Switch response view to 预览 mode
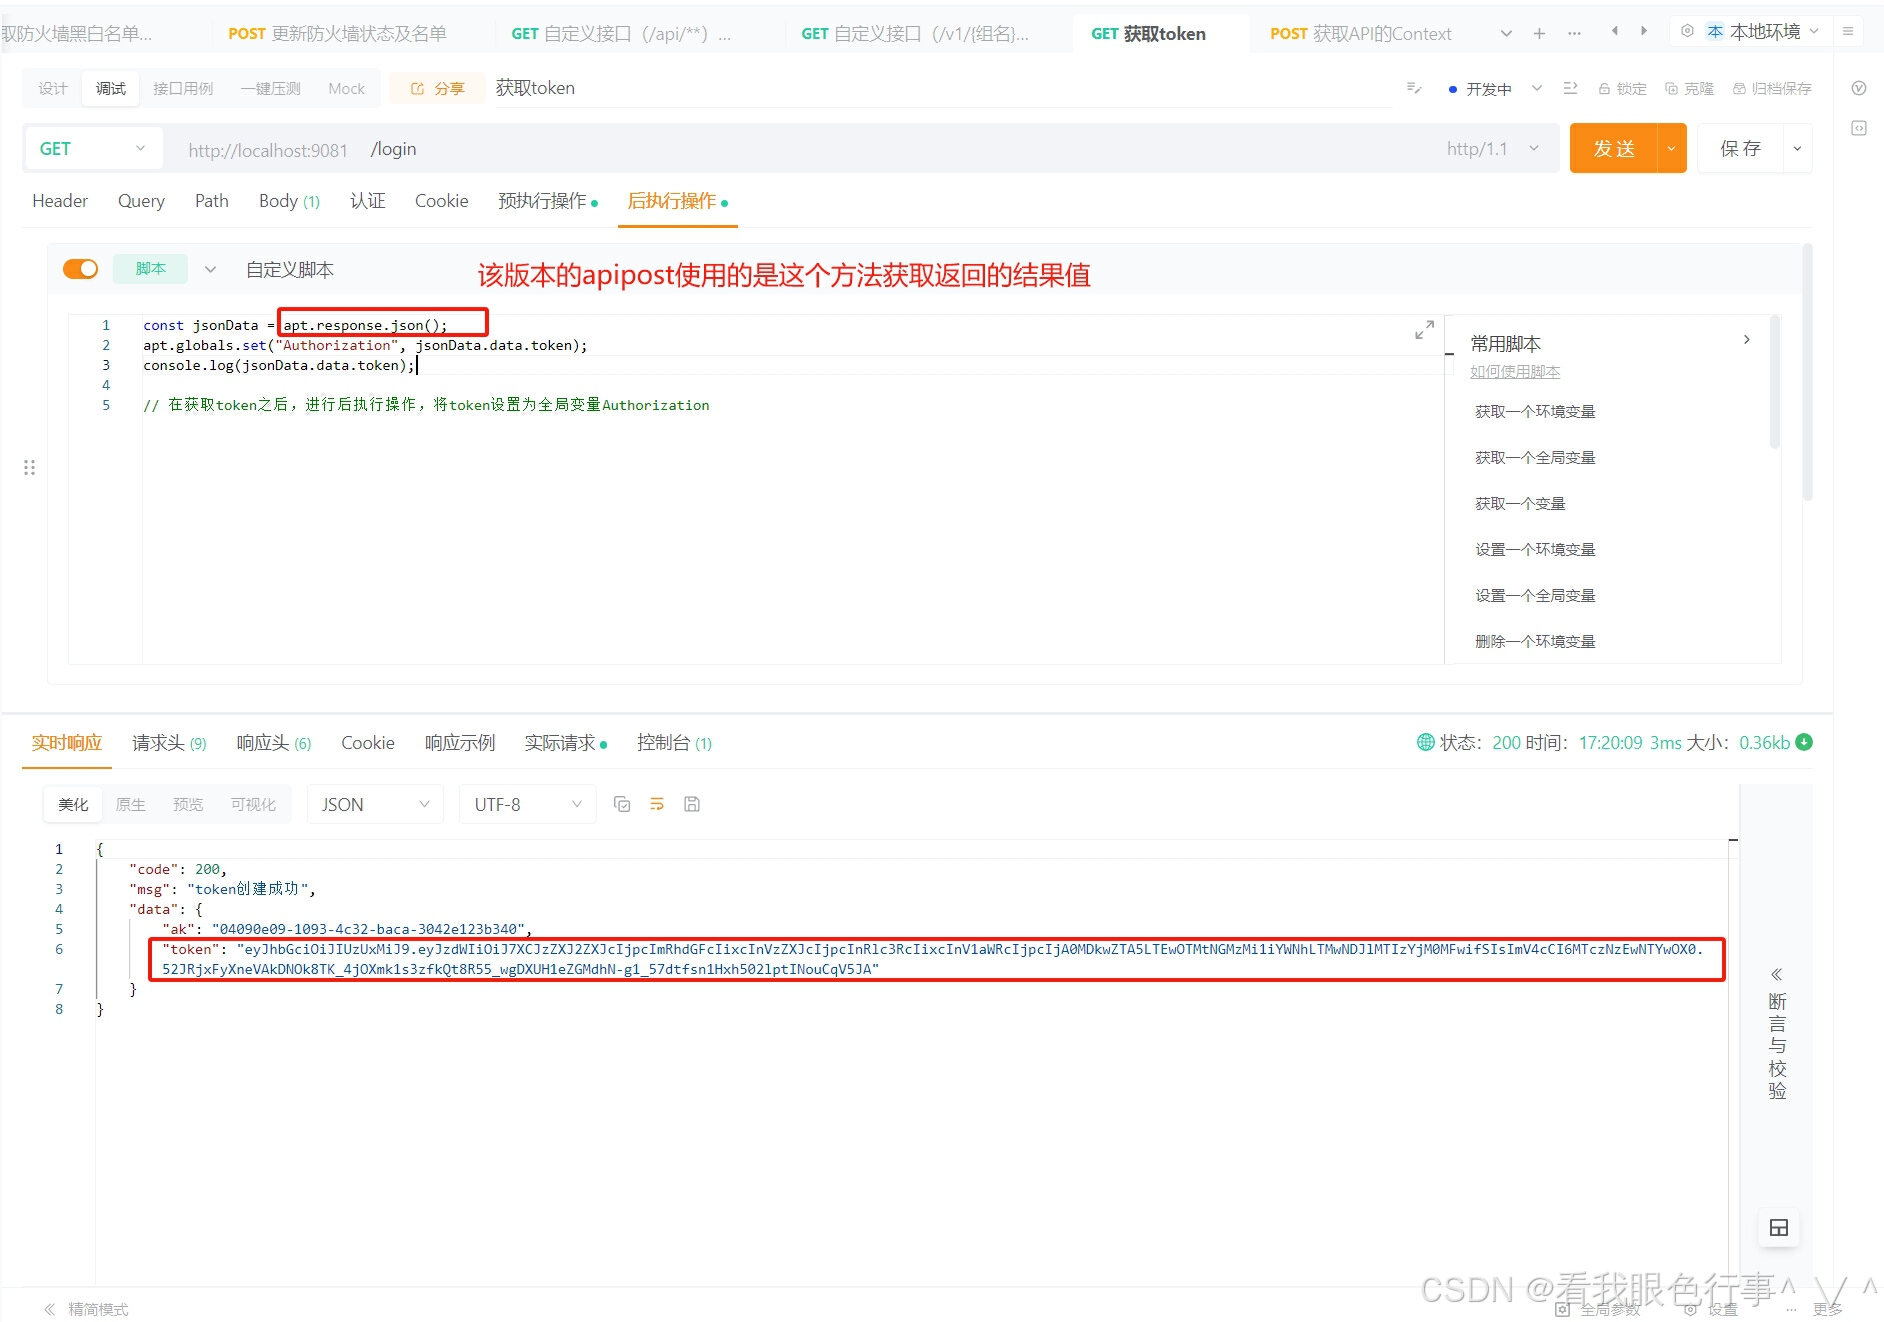 click(188, 803)
